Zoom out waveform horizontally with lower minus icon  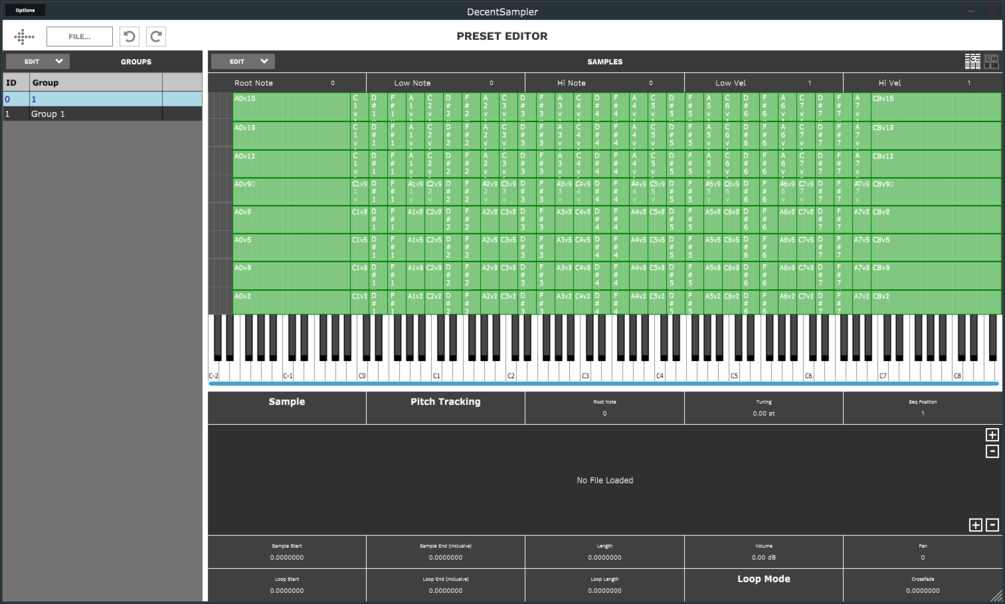click(x=992, y=525)
